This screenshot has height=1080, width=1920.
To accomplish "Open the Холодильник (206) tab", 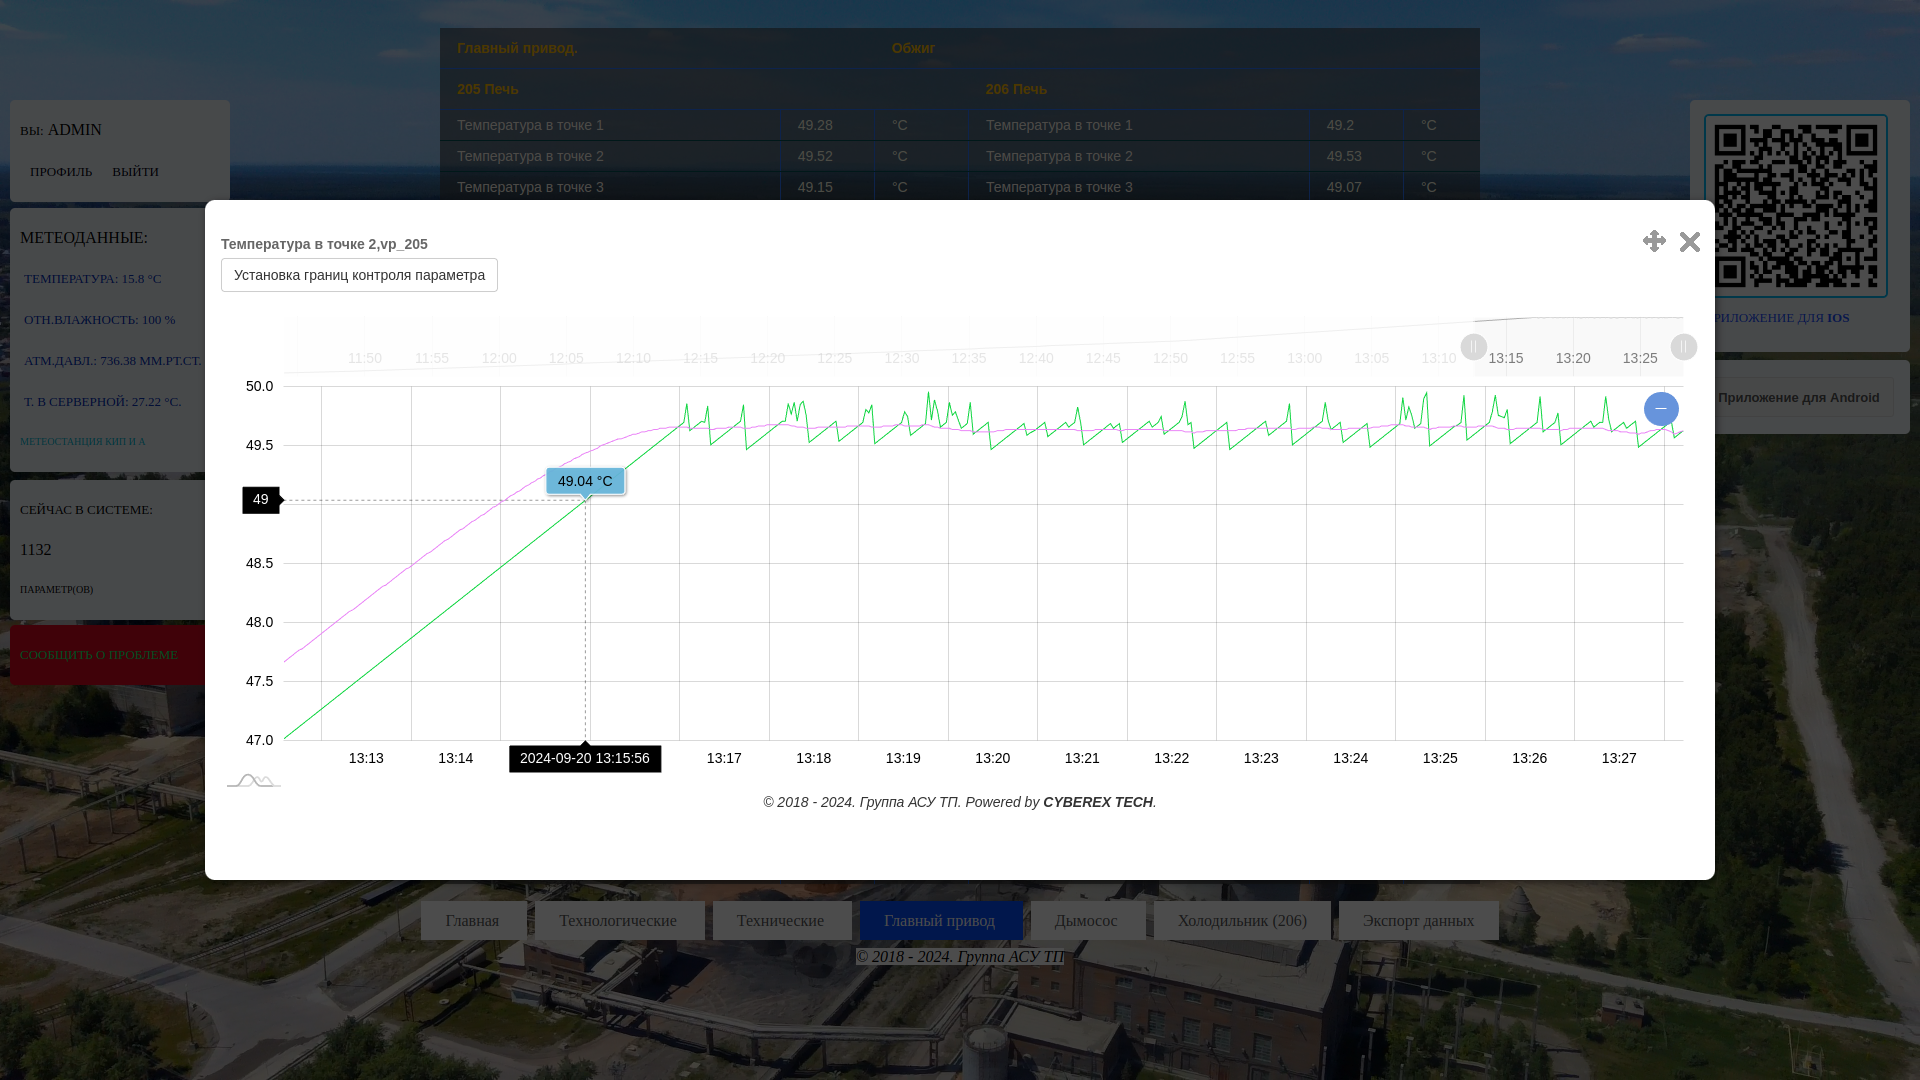I will pyautogui.click(x=1242, y=921).
